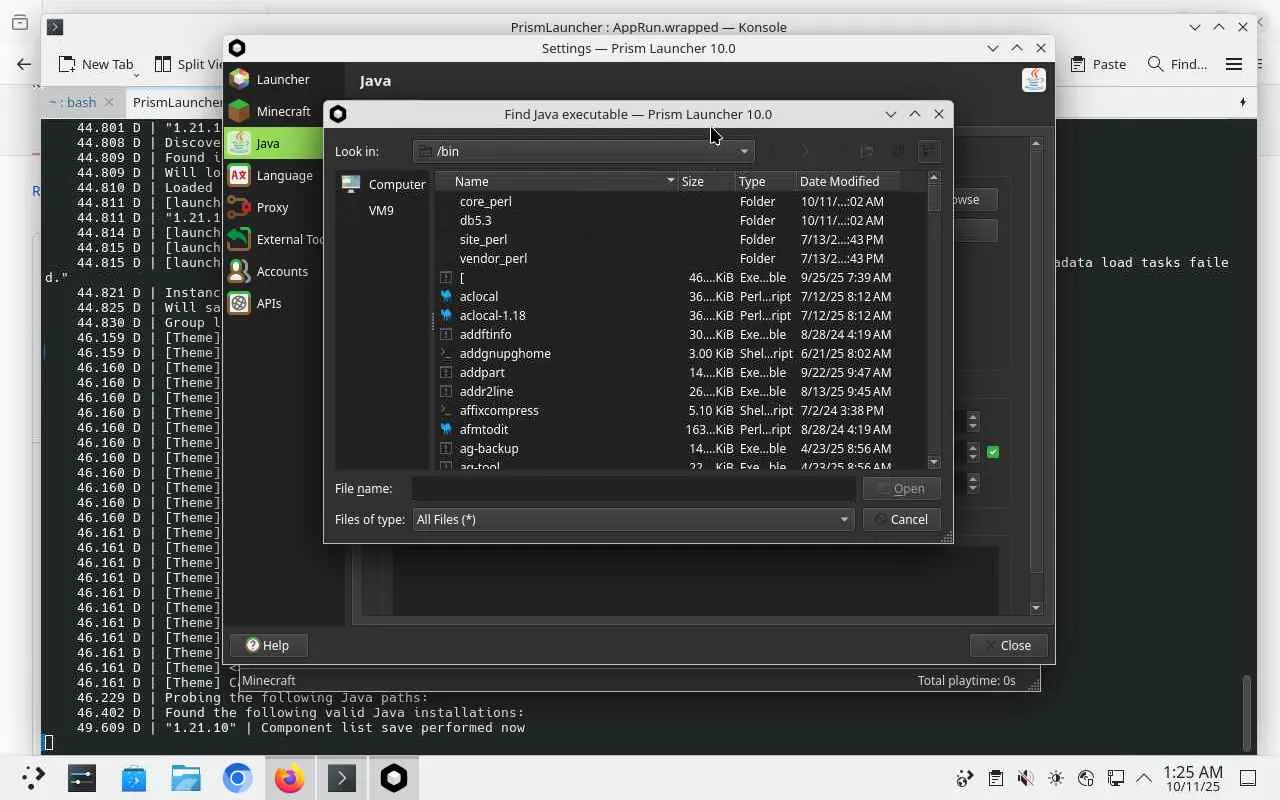Select the affixcompress file
This screenshot has width=1280, height=800.
tap(499, 410)
